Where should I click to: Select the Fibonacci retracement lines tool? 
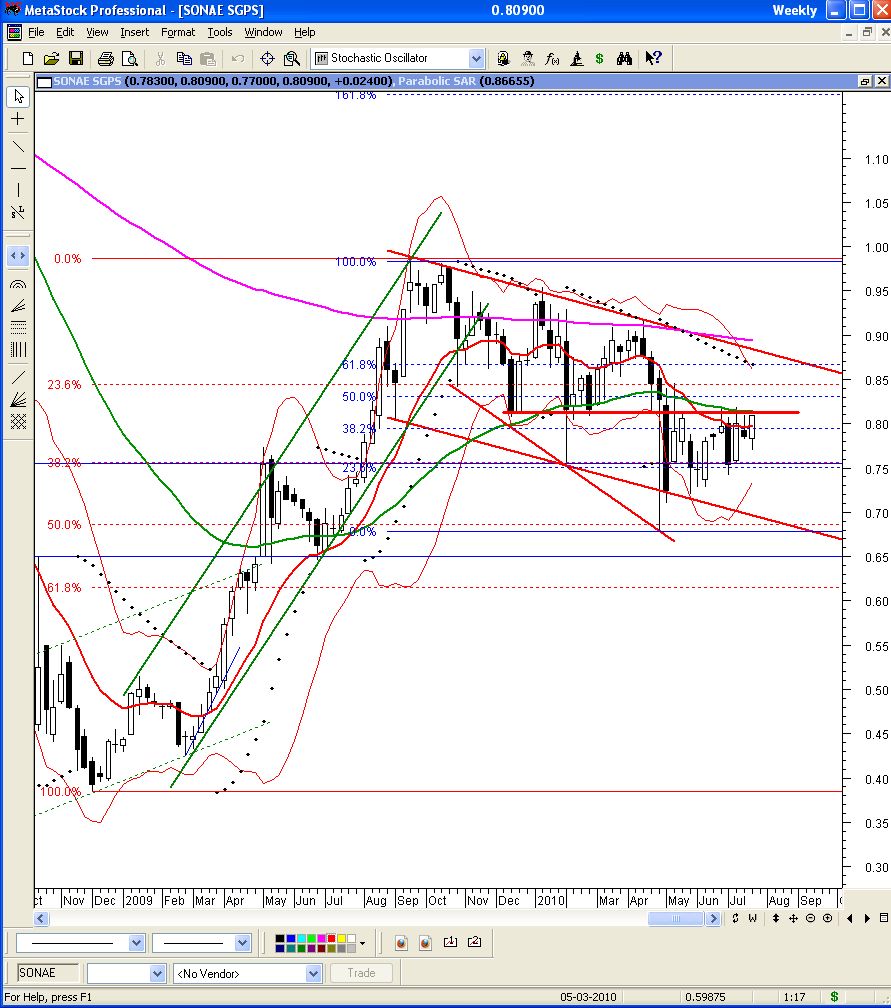[18, 327]
